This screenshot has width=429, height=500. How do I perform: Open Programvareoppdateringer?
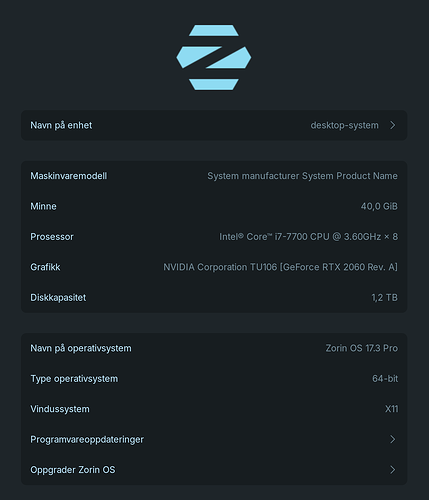[x=214, y=439]
